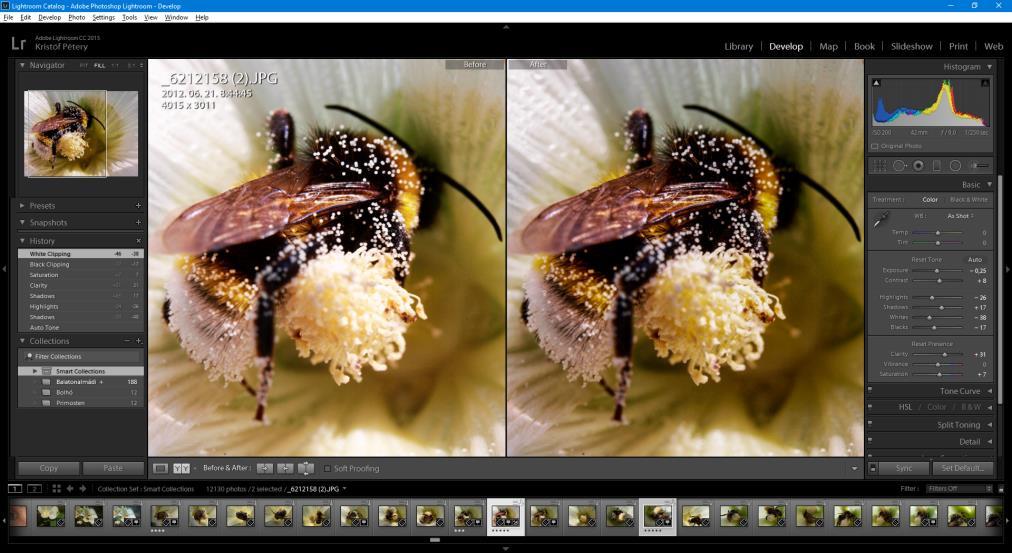Copy After settings to Before
The height and width of the screenshot is (553, 1012).
(x=285, y=468)
